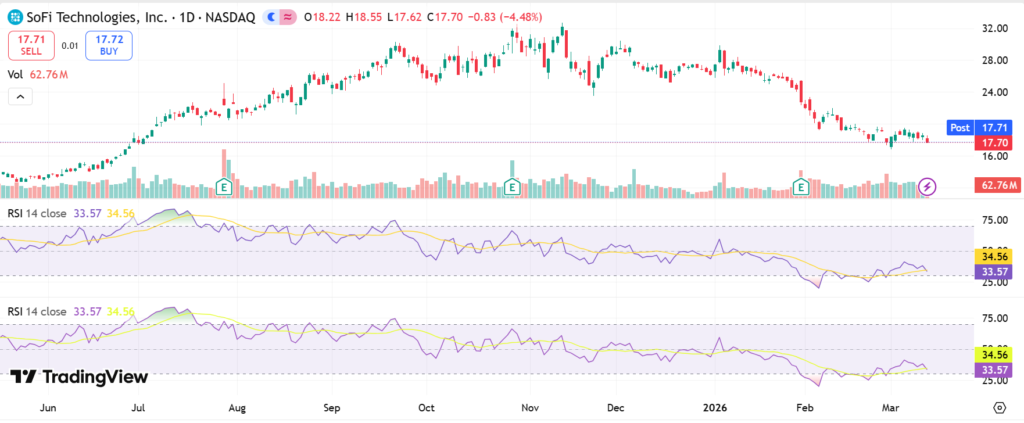Click the pink wavy-lines icon beside NASDAQ
Screen dimensions: 1024x423
click(x=286, y=17)
